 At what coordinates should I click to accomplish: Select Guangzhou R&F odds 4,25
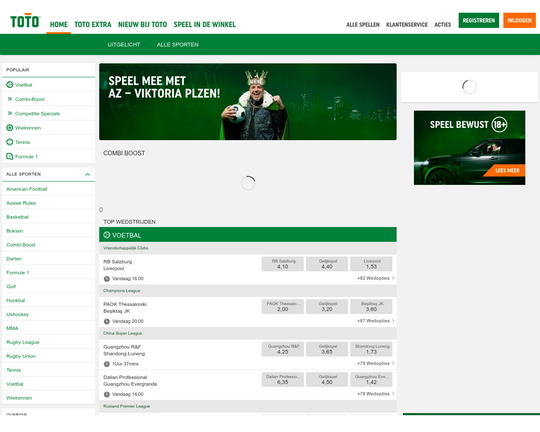[x=283, y=349]
